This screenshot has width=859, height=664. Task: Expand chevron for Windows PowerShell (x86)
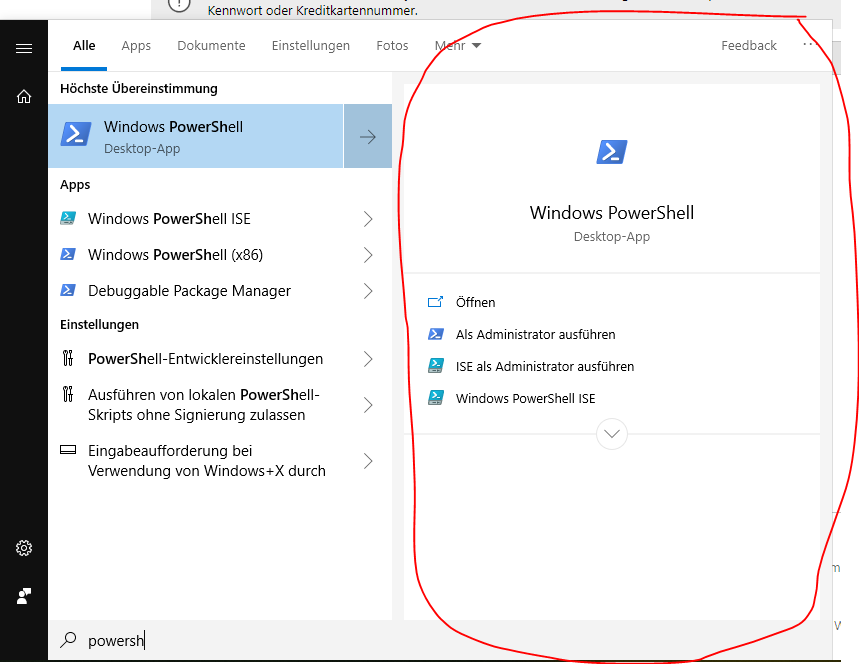368,255
